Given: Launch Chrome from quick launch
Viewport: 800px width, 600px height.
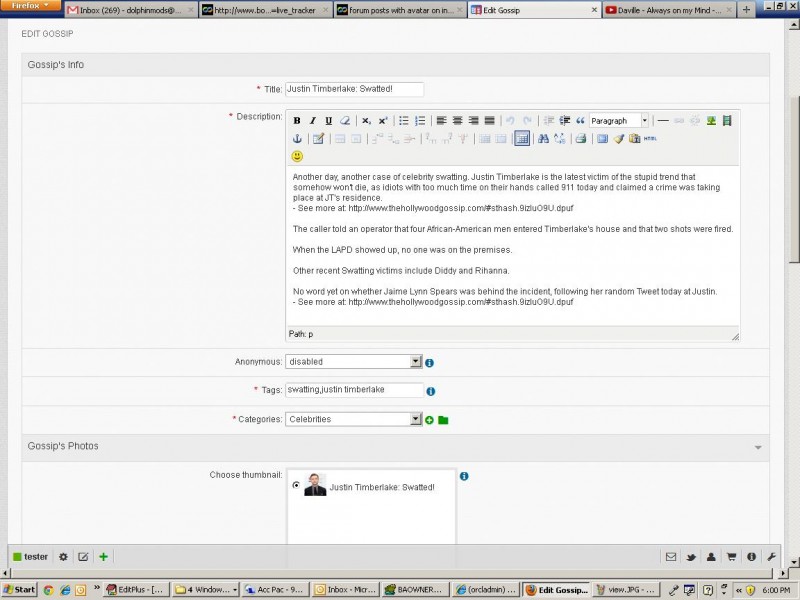Looking at the screenshot, I should tap(48, 590).
